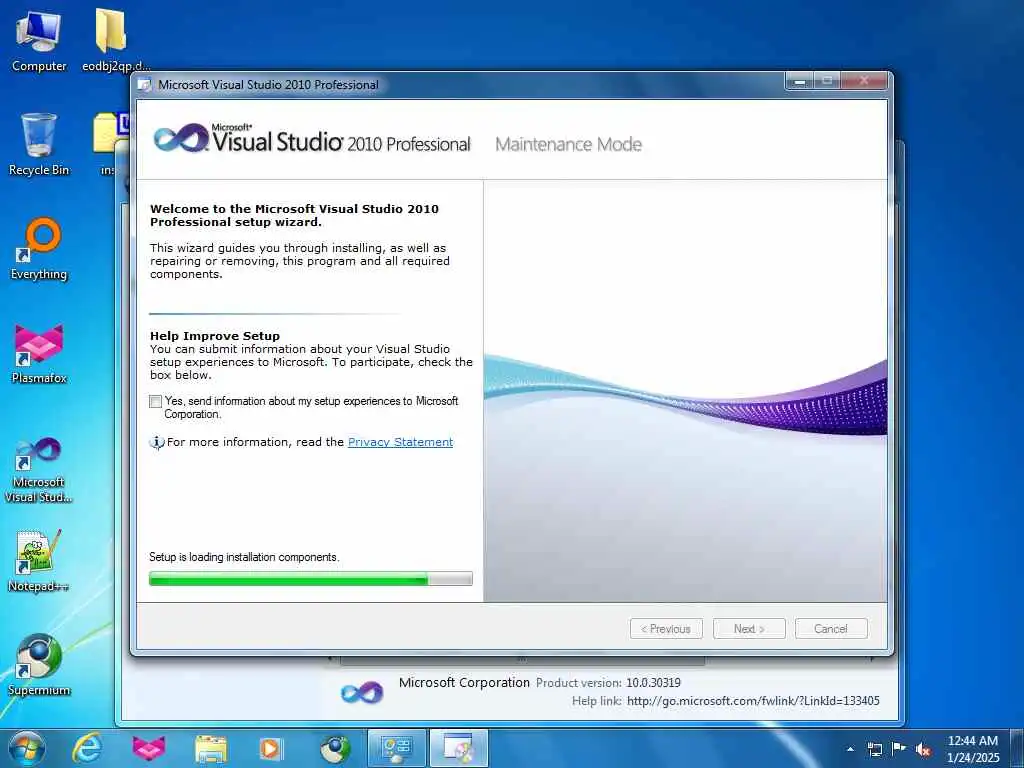
Task: Click the Visual Studio infinity logo in header
Action: 181,138
